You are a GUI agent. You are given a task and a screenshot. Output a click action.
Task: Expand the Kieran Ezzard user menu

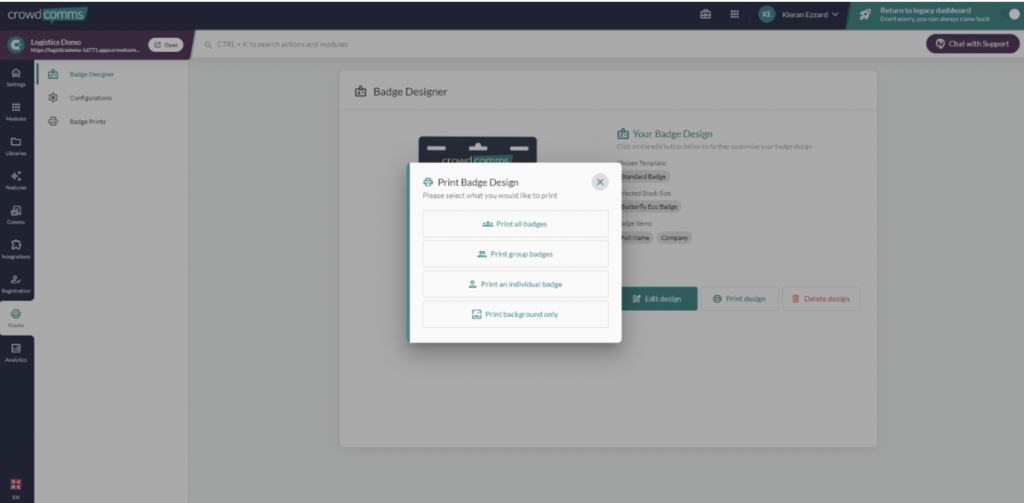point(800,14)
